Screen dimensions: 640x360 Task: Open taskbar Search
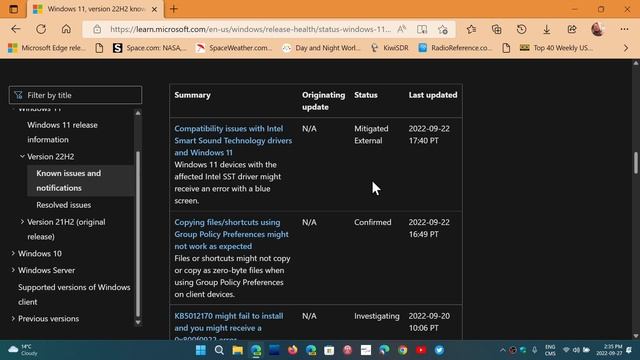tap(219, 350)
